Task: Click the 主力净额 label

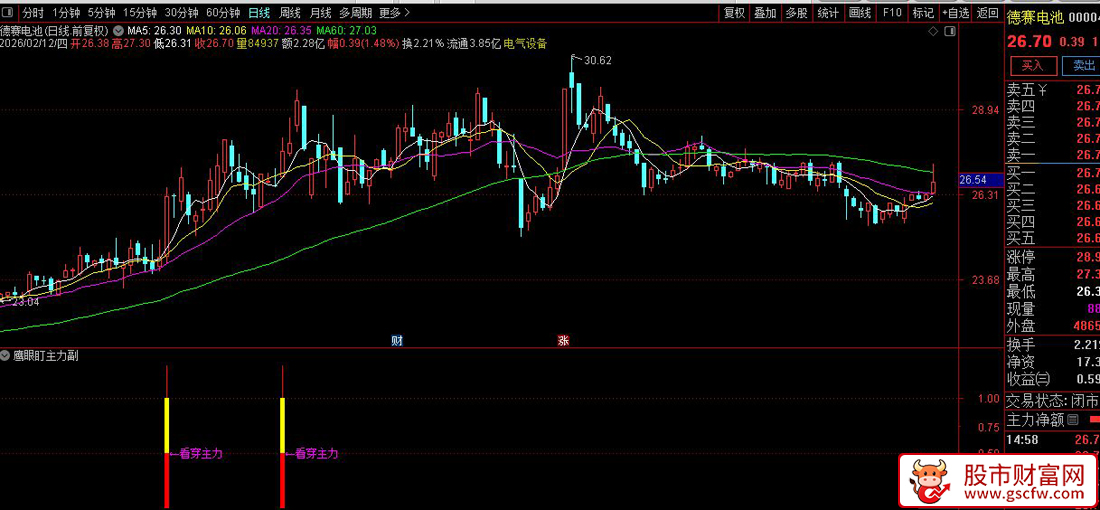Action: (1035, 421)
